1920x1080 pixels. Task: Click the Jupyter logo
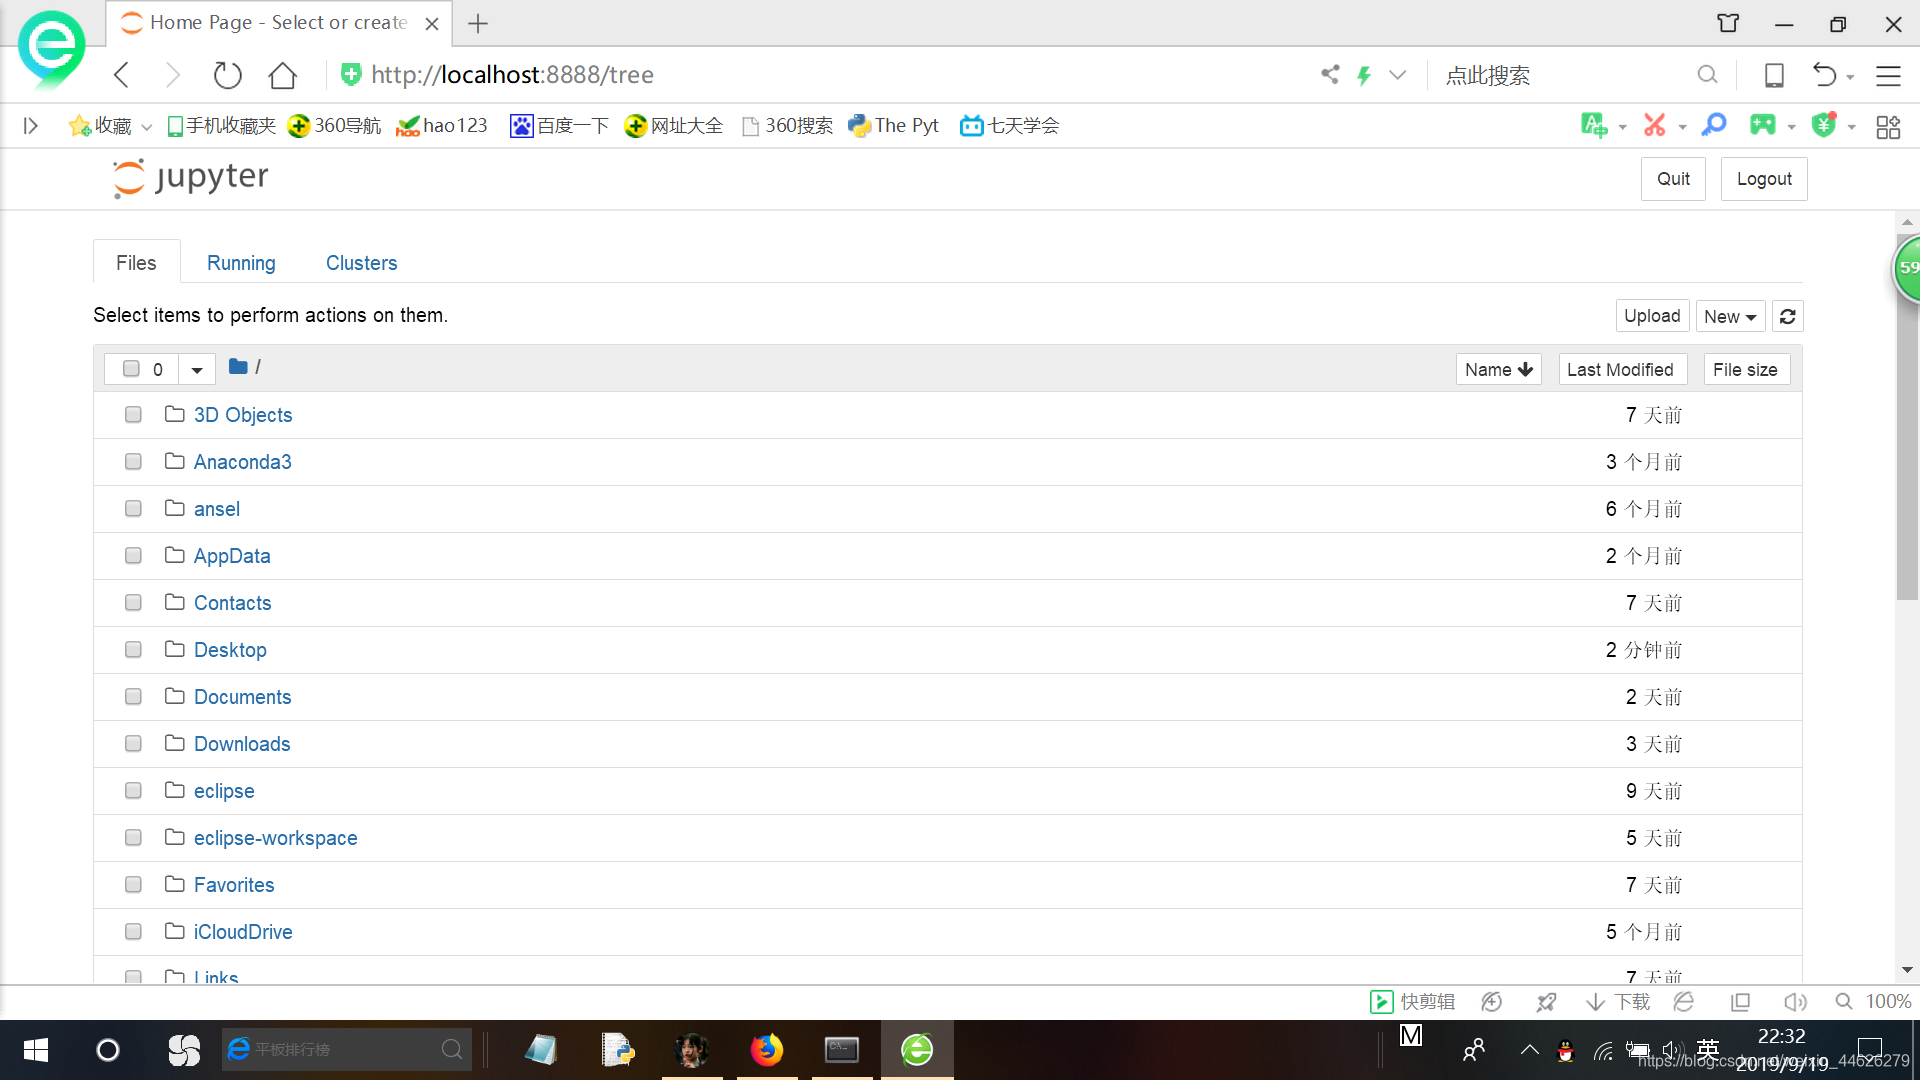click(x=191, y=178)
